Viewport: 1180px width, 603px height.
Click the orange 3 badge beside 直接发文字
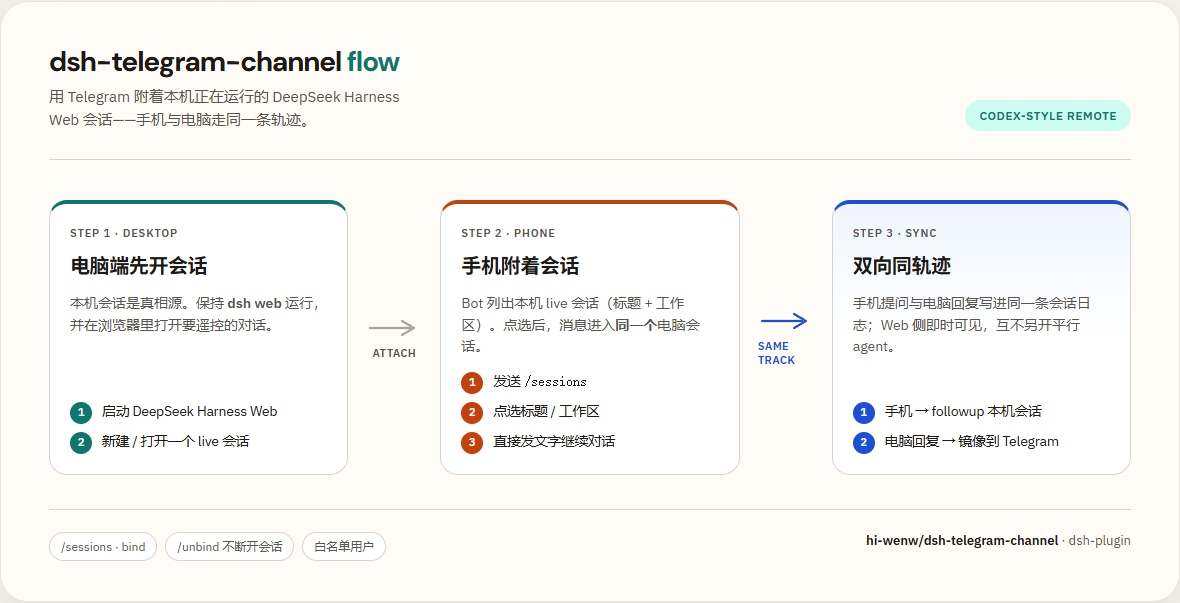pos(472,441)
